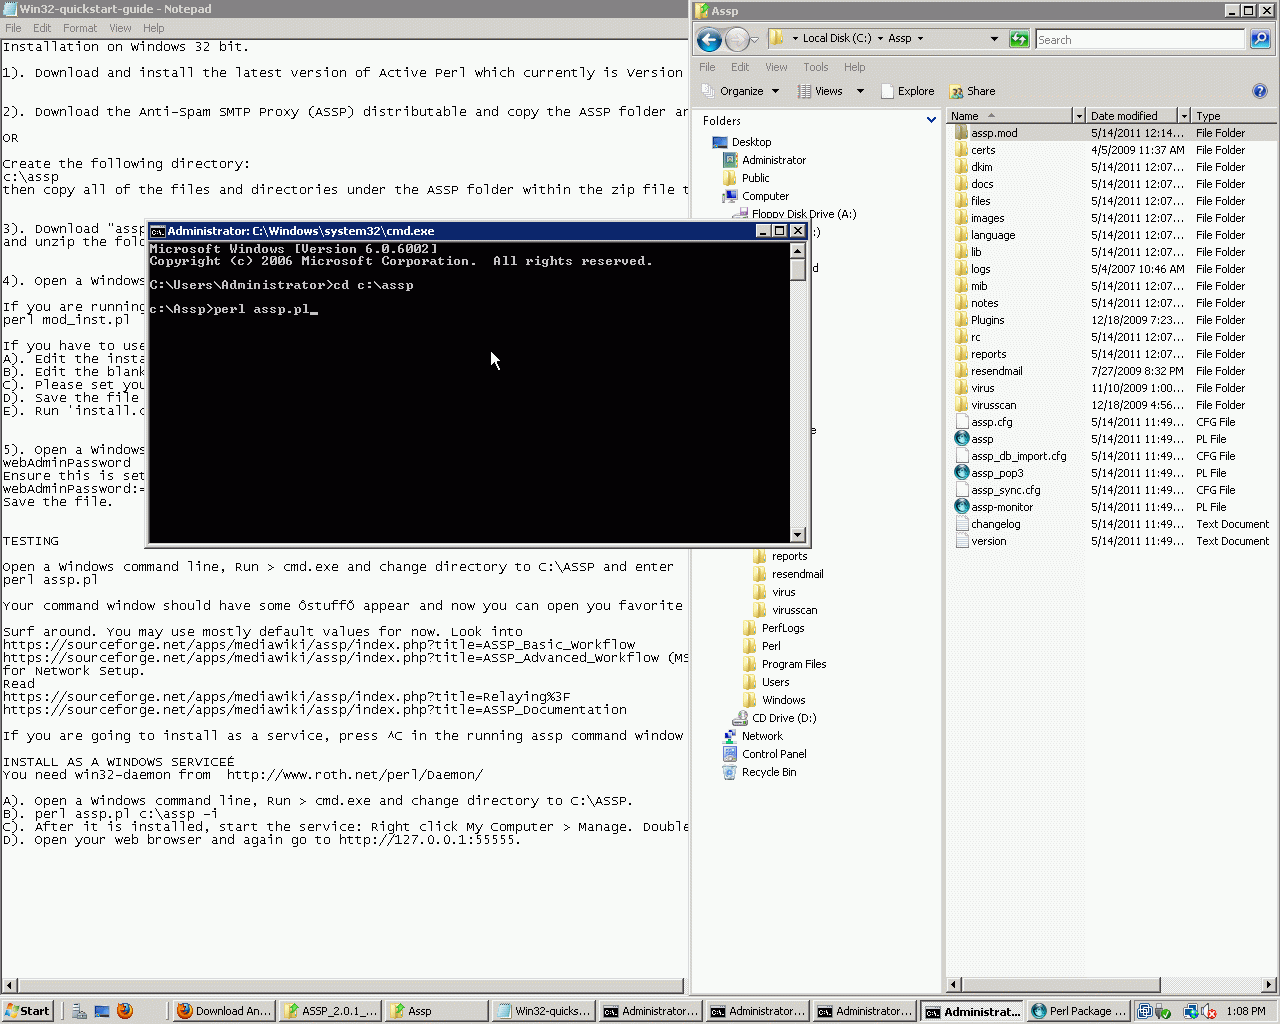The height and width of the screenshot is (1024, 1280).
Task: Open the Explorer Help menu
Action: pyautogui.click(x=854, y=67)
